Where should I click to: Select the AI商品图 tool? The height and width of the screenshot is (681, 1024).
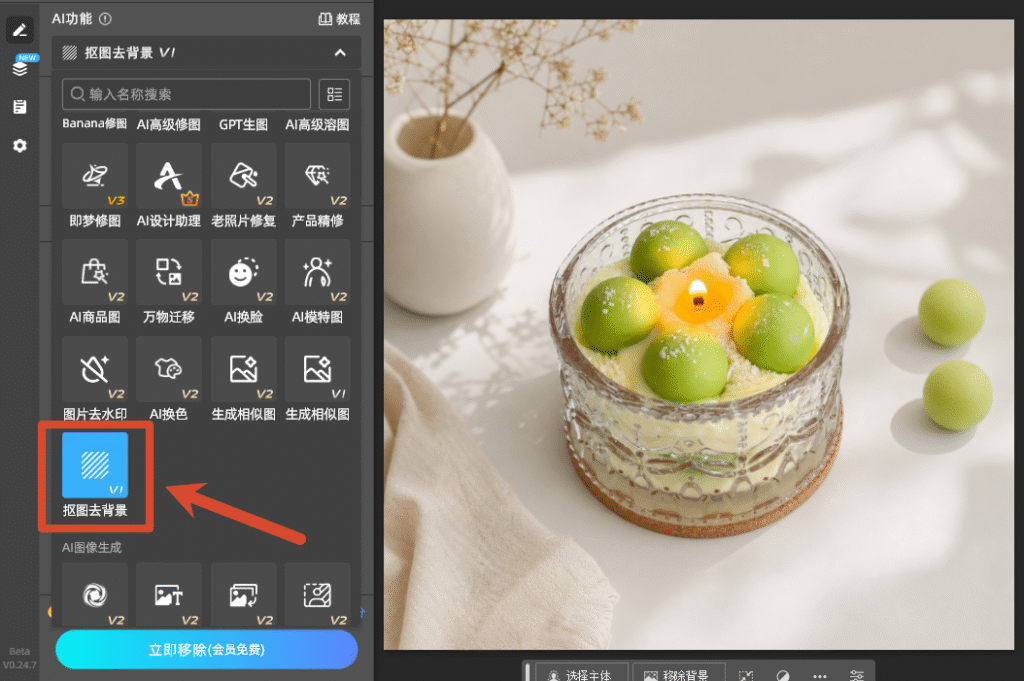click(x=95, y=283)
